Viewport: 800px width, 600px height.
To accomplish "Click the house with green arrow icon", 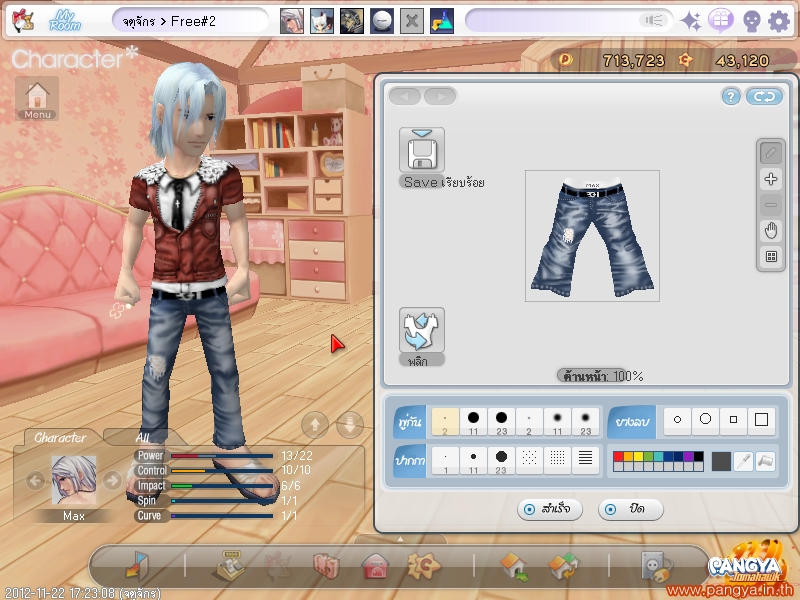I will pos(514,566).
